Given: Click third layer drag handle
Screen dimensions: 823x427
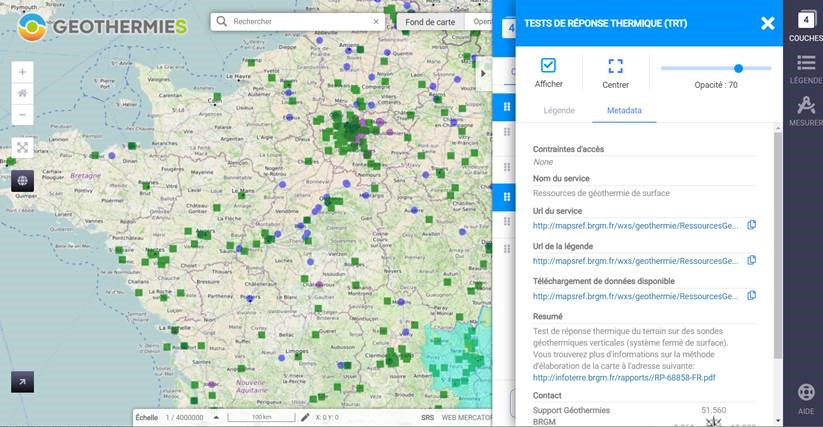Looking at the screenshot, I should 507,167.
